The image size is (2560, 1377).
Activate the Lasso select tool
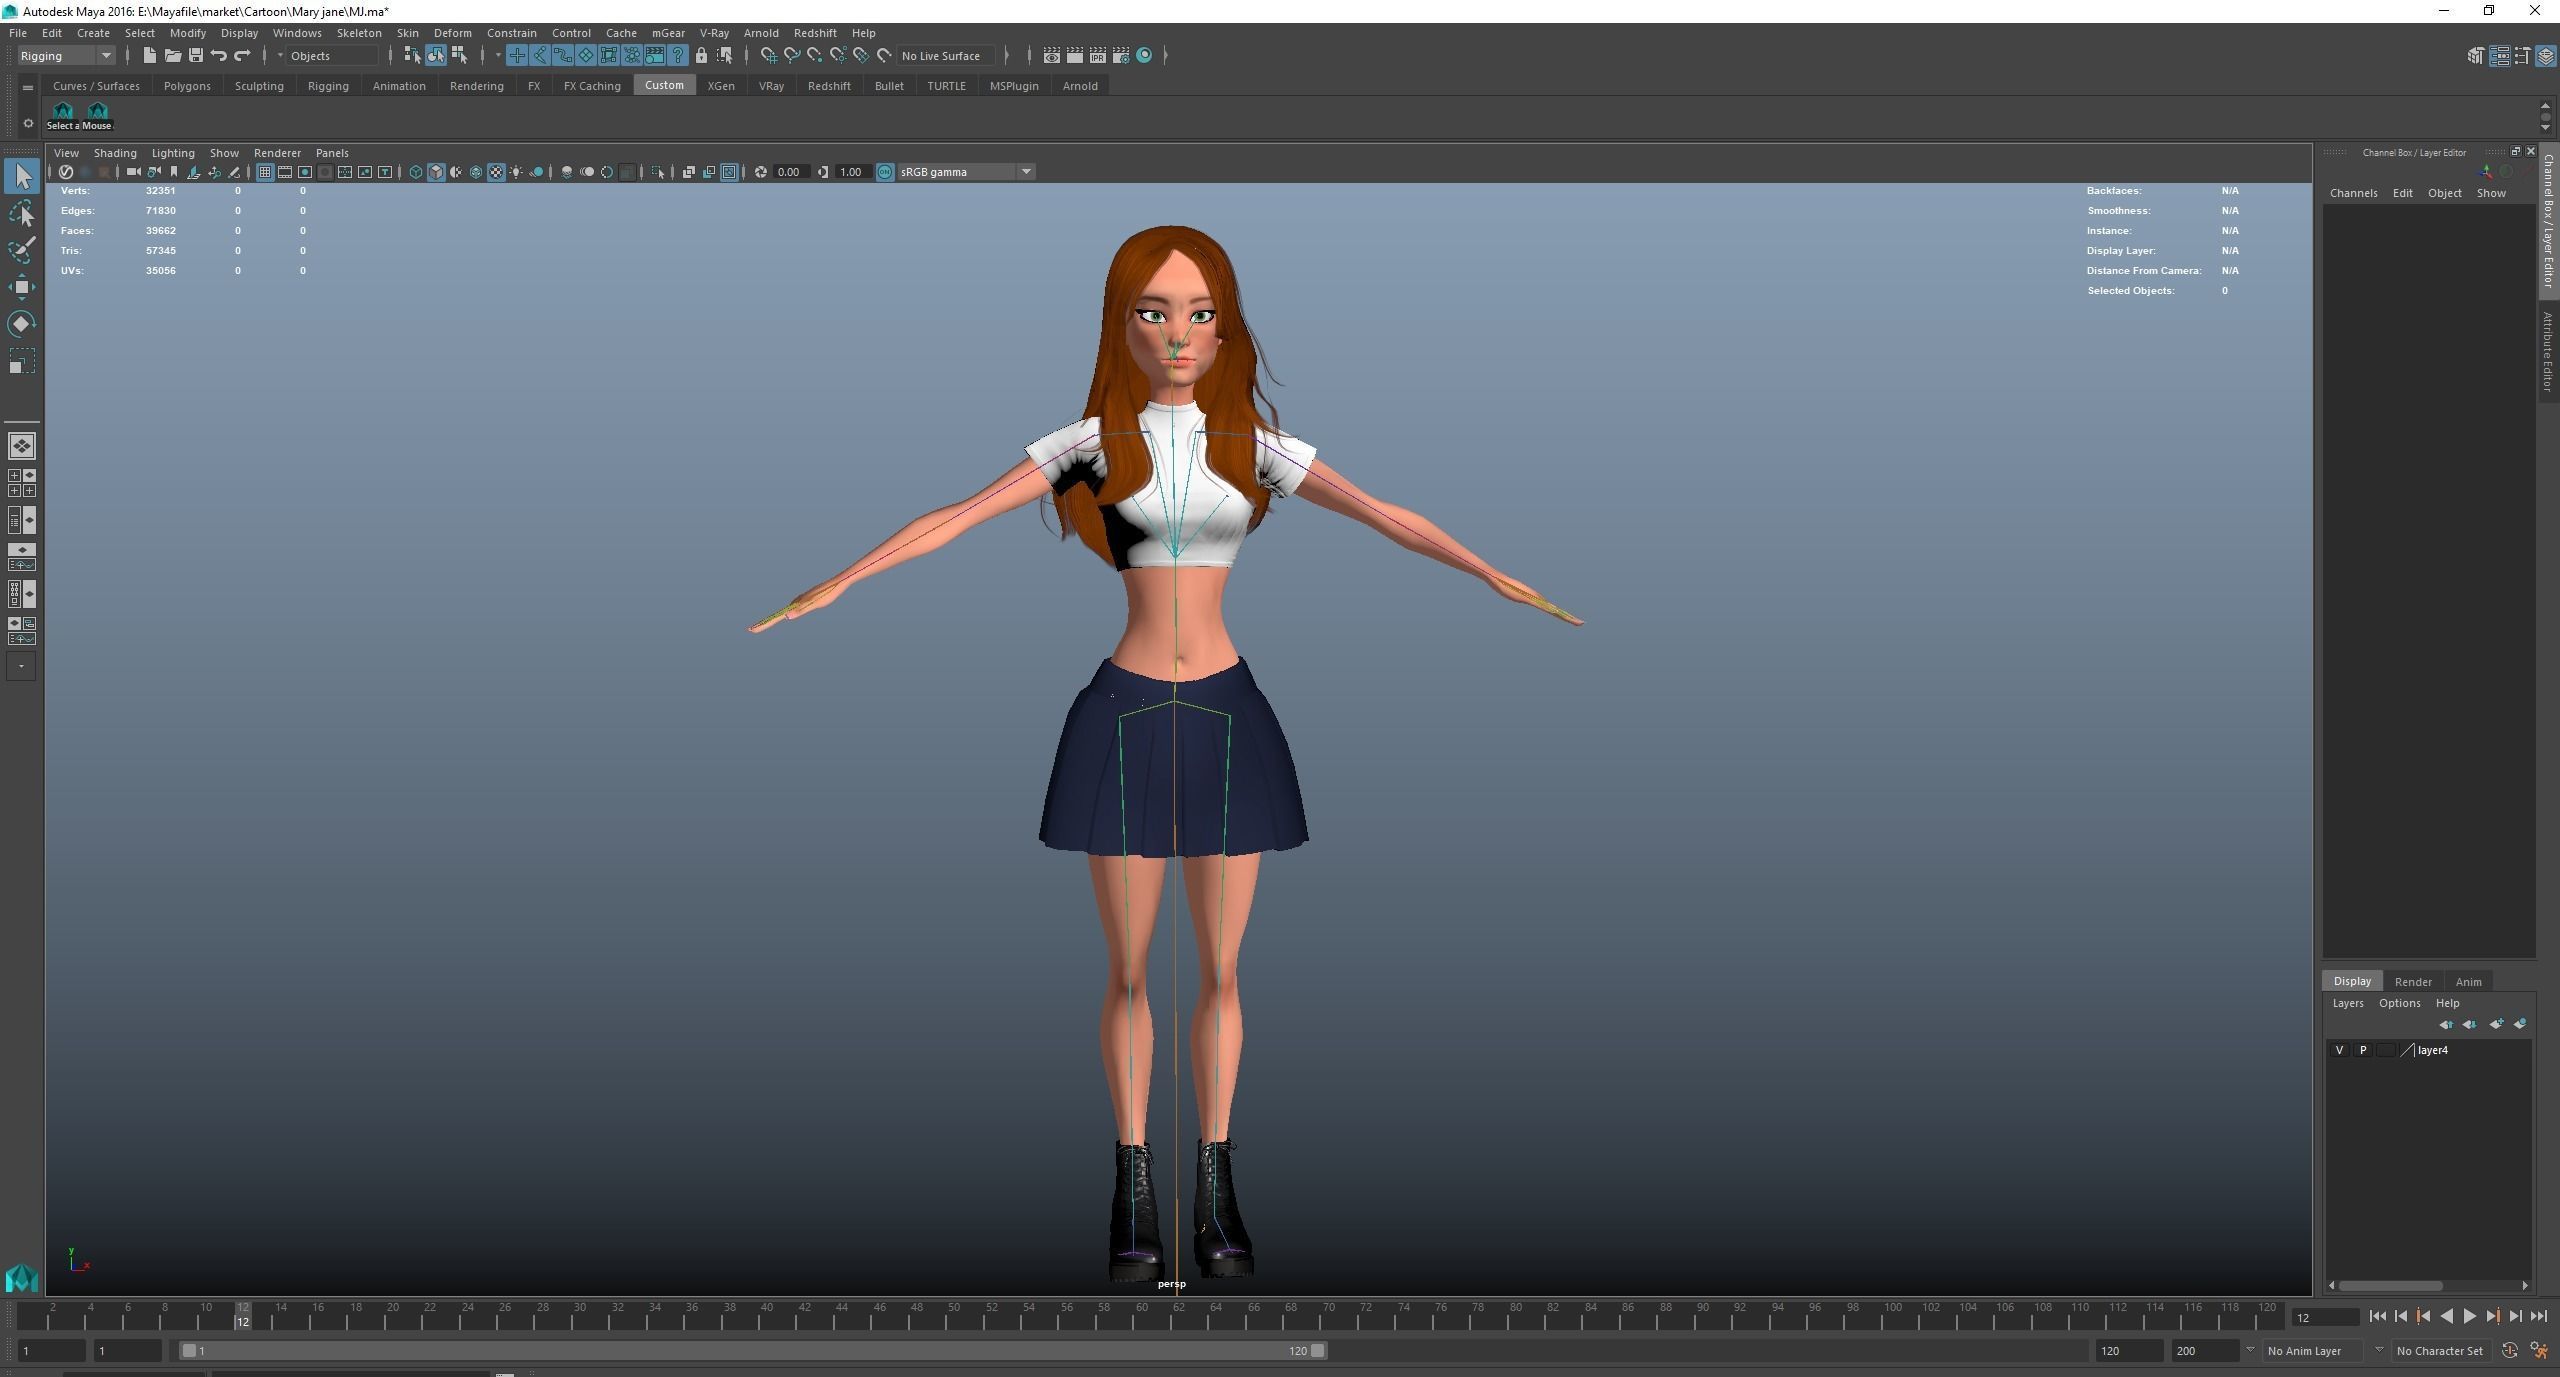click(x=22, y=213)
